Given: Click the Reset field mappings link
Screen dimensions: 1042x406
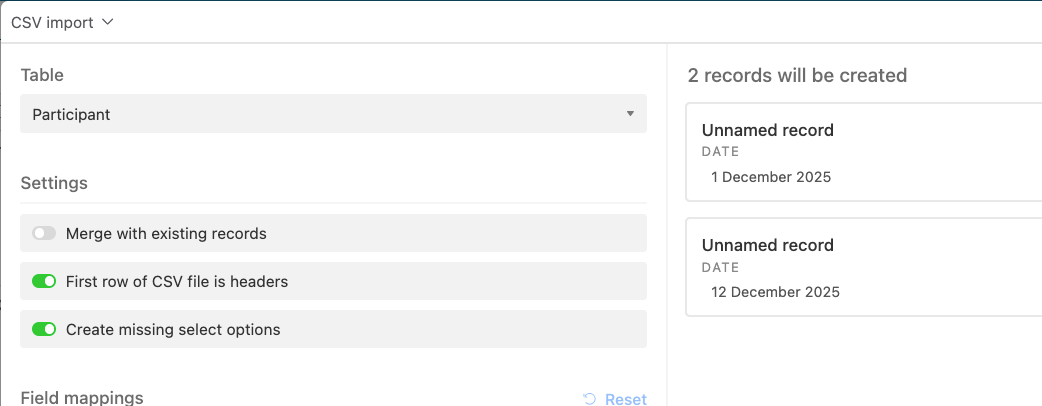Looking at the screenshot, I should (615, 399).
